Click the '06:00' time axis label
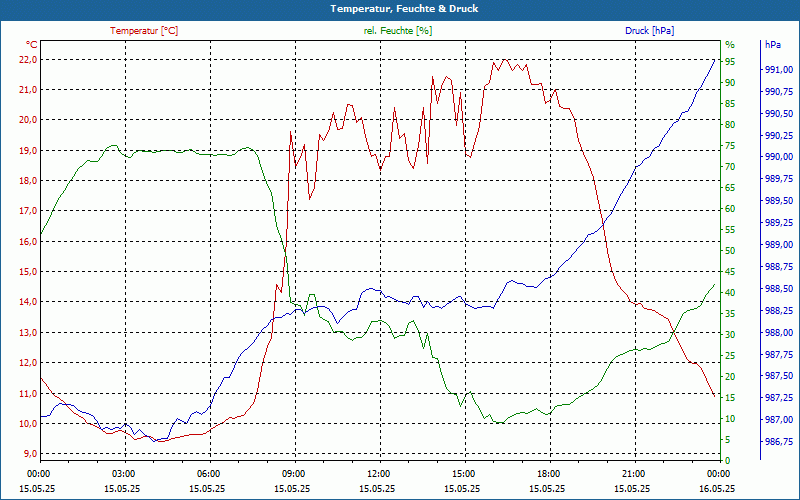The width and height of the screenshot is (800, 500). [210, 473]
